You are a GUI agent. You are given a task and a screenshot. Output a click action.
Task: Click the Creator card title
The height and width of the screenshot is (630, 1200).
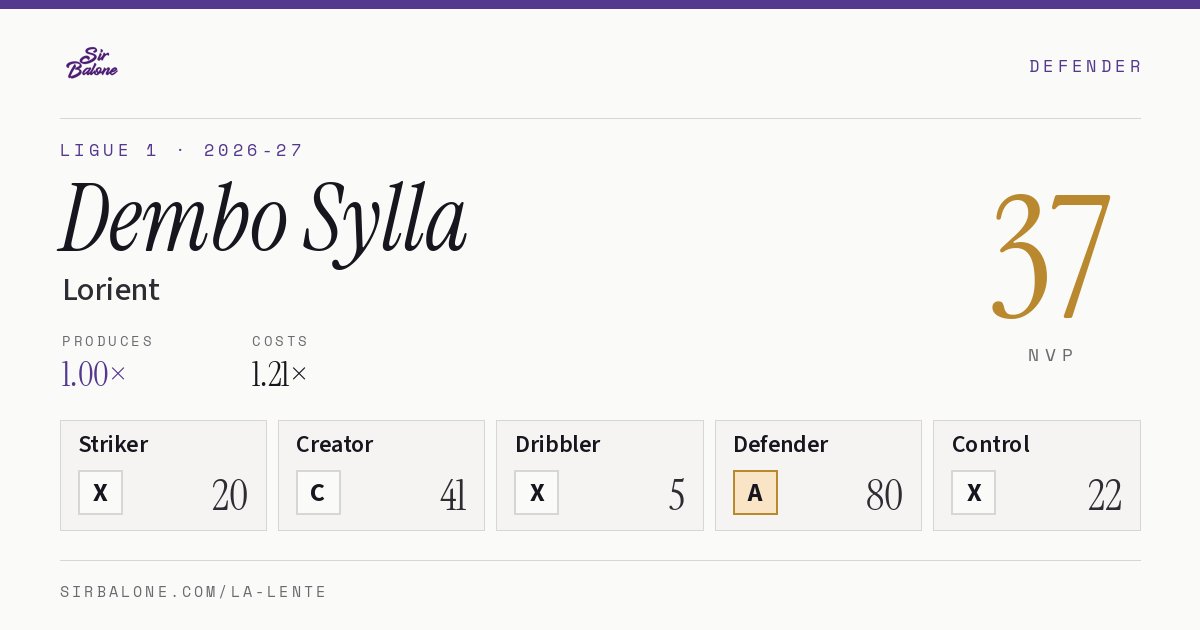(x=335, y=444)
